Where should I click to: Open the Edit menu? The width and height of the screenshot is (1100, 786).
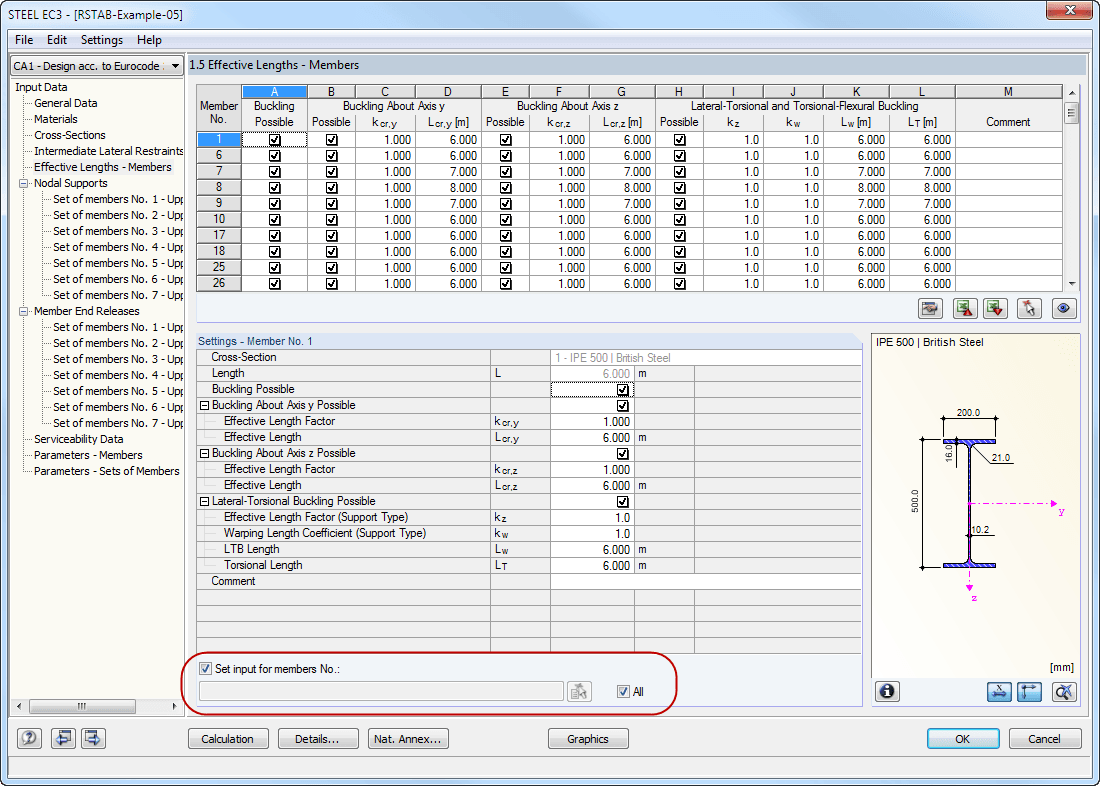click(x=56, y=40)
